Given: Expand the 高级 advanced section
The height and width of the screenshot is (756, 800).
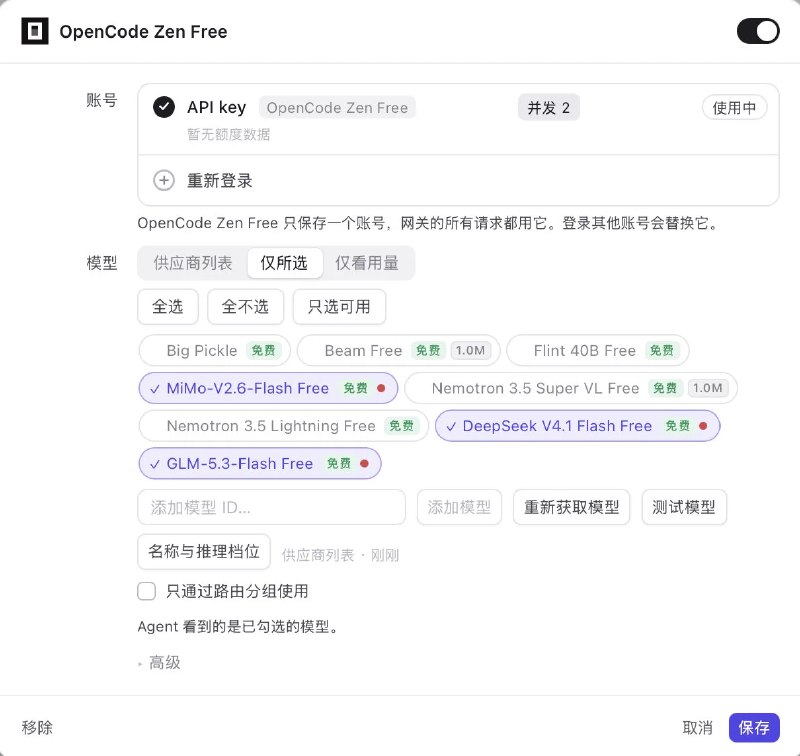Looking at the screenshot, I should (159, 663).
